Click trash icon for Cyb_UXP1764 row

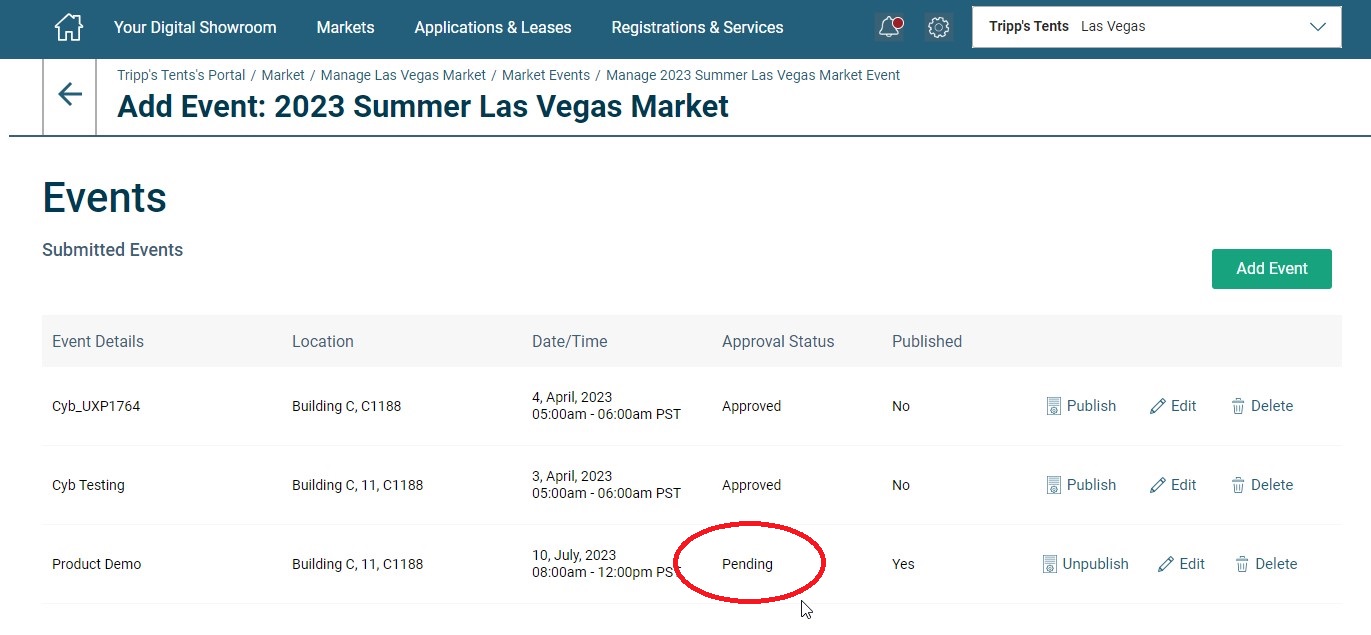coord(1238,406)
